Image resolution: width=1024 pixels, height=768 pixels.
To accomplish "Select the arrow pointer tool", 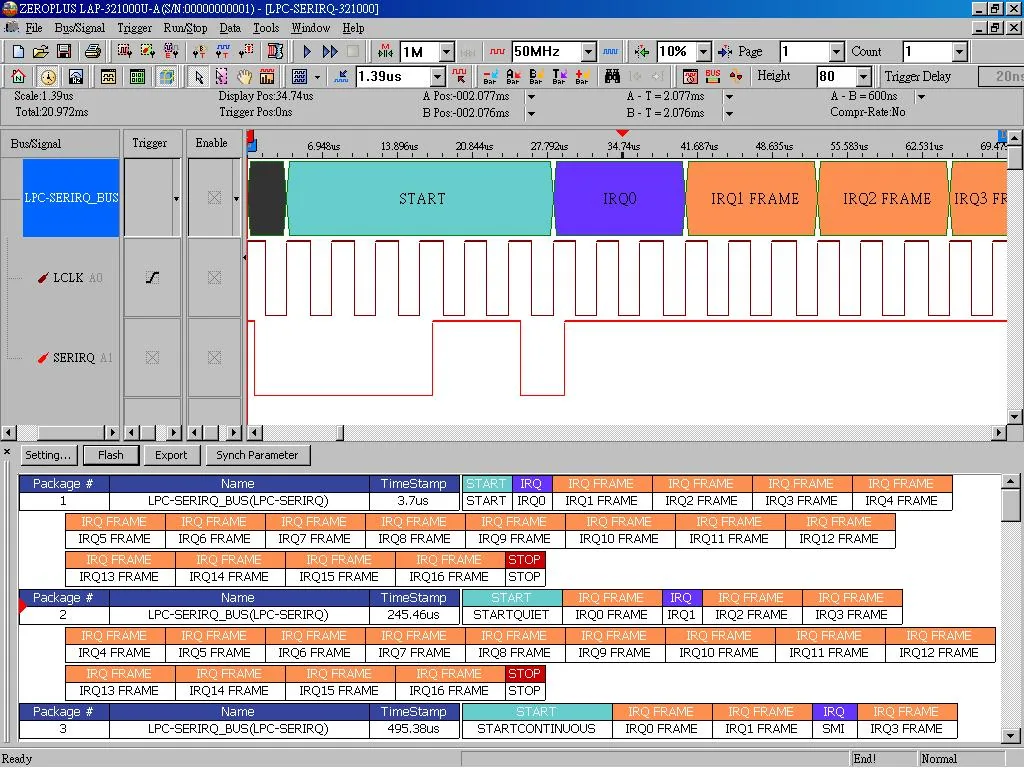I will tap(199, 76).
